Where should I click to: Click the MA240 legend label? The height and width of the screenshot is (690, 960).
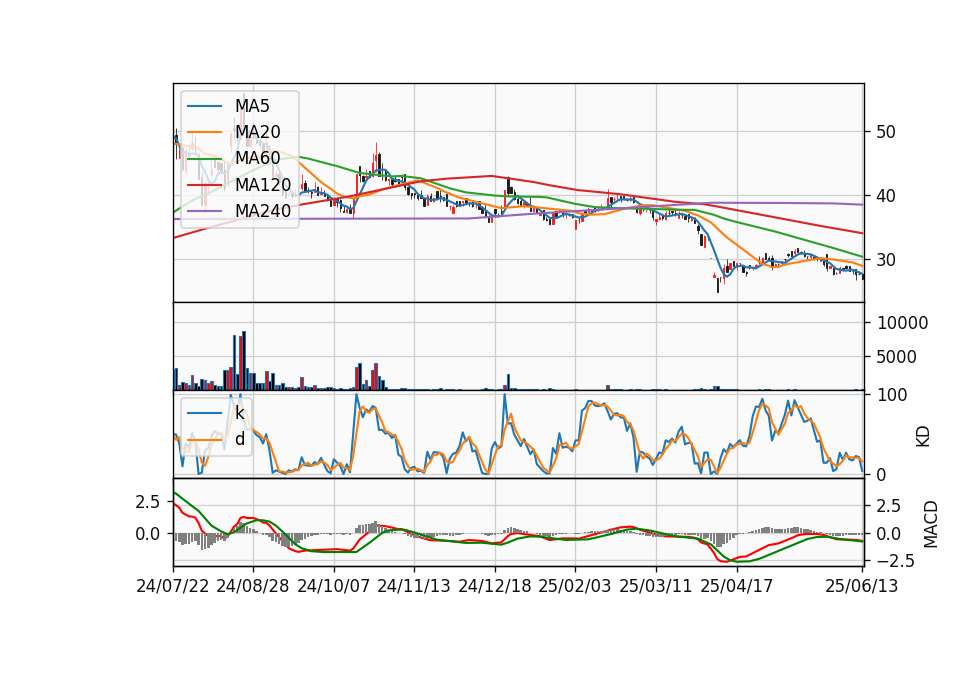[x=263, y=211]
